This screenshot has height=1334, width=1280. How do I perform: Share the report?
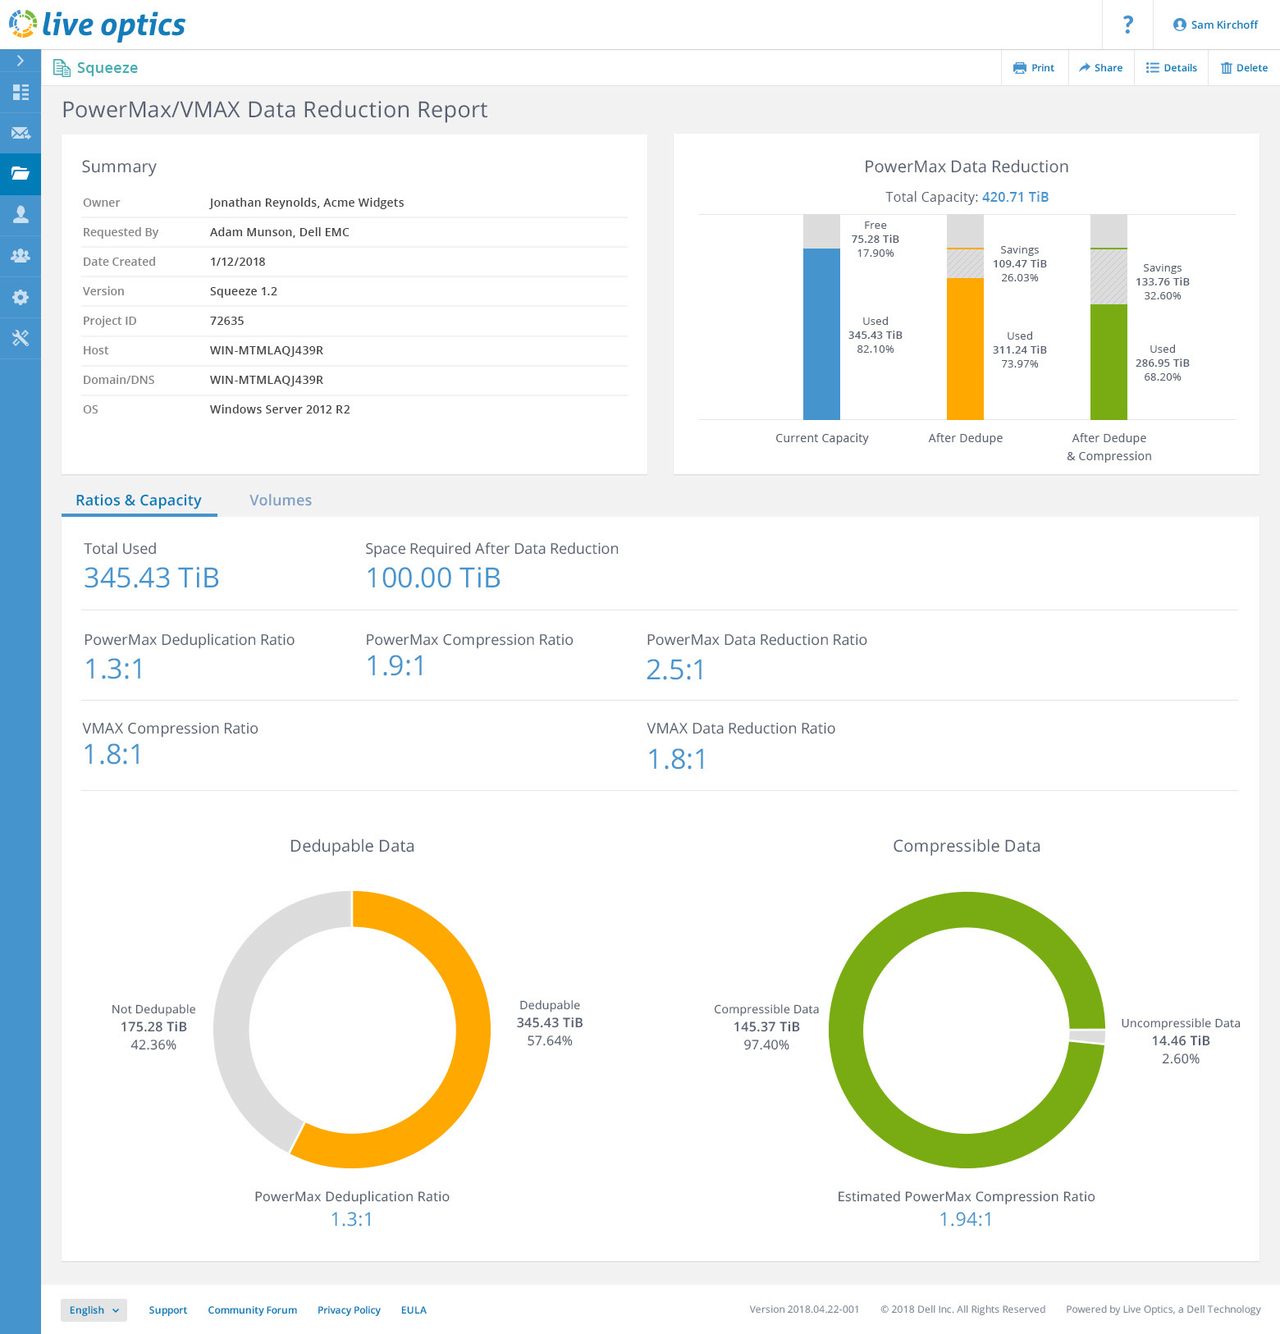[x=1100, y=68]
